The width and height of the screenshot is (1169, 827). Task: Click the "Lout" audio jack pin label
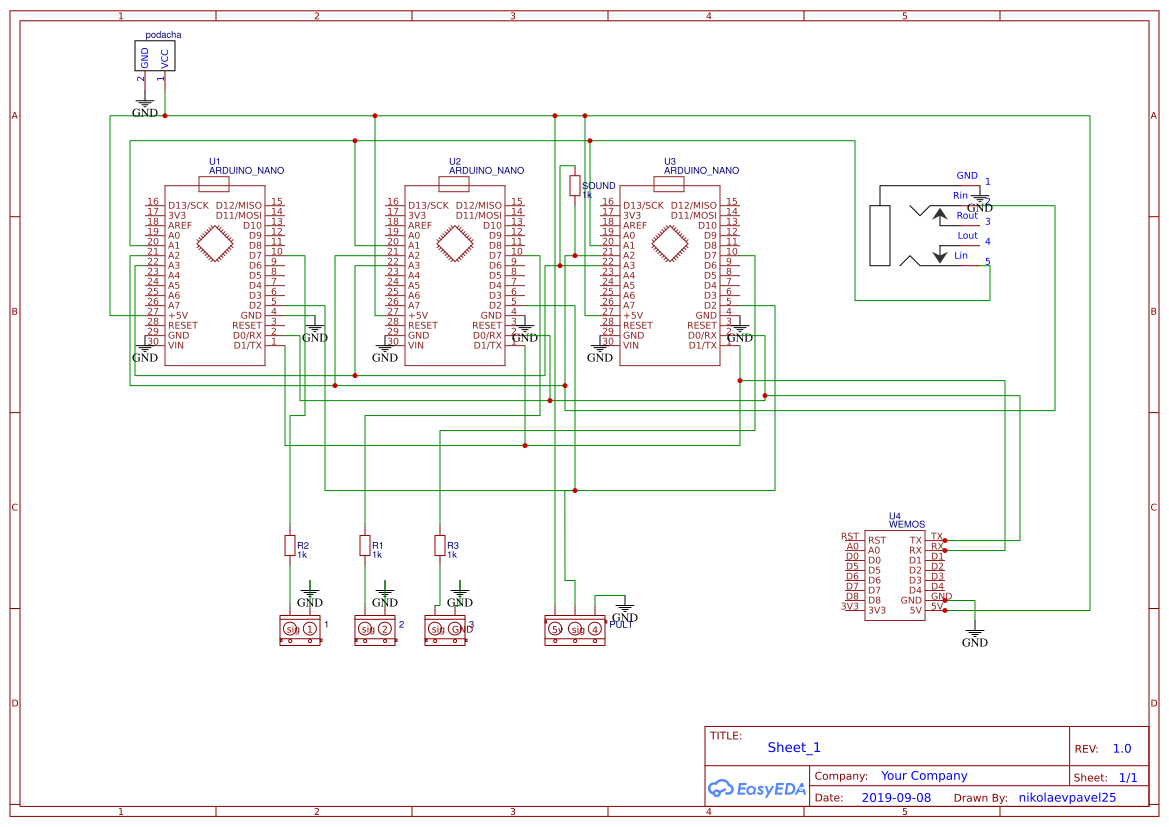pos(968,236)
